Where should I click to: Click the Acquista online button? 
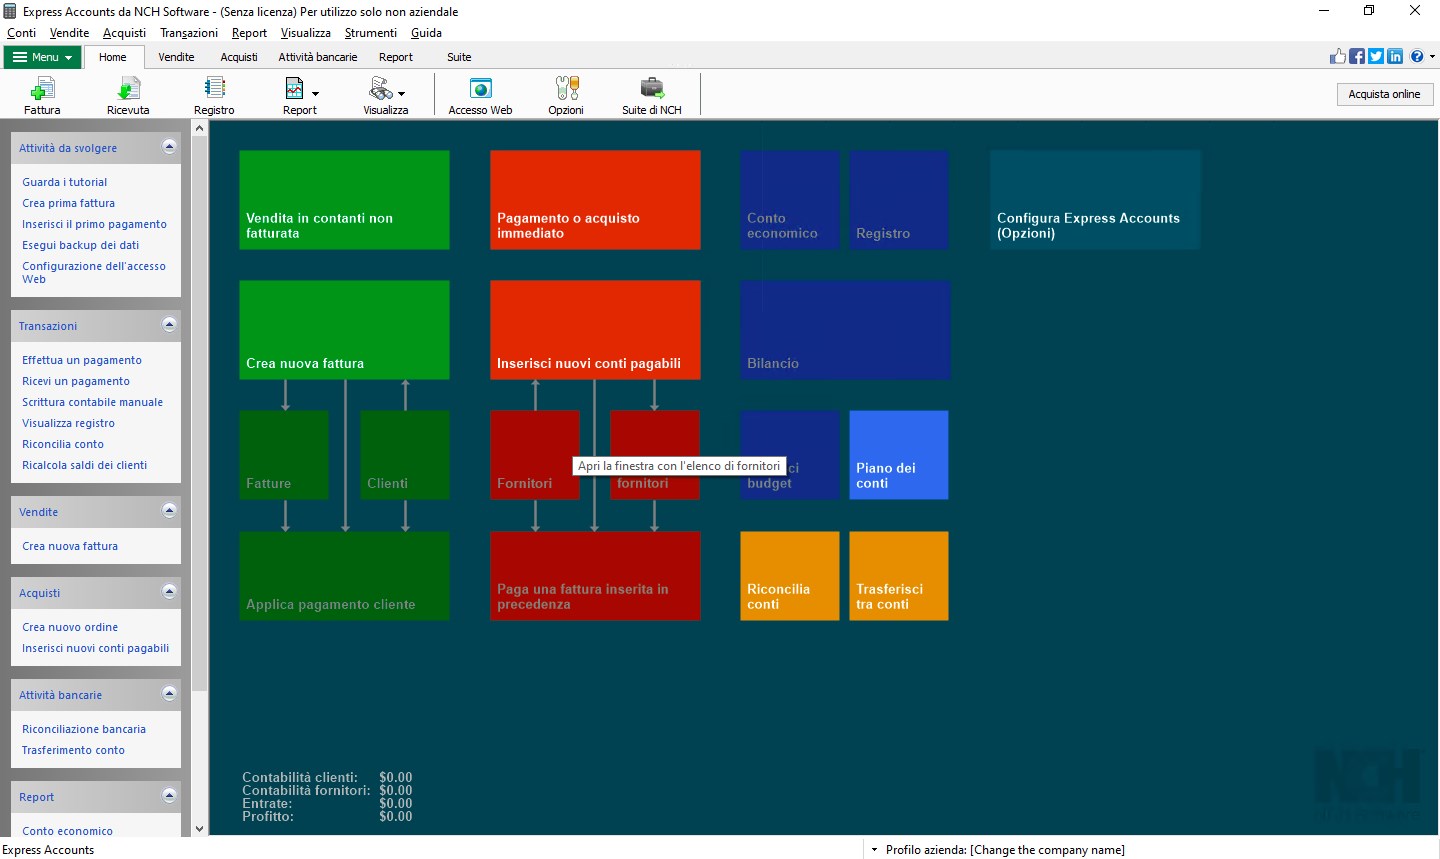[x=1384, y=94]
